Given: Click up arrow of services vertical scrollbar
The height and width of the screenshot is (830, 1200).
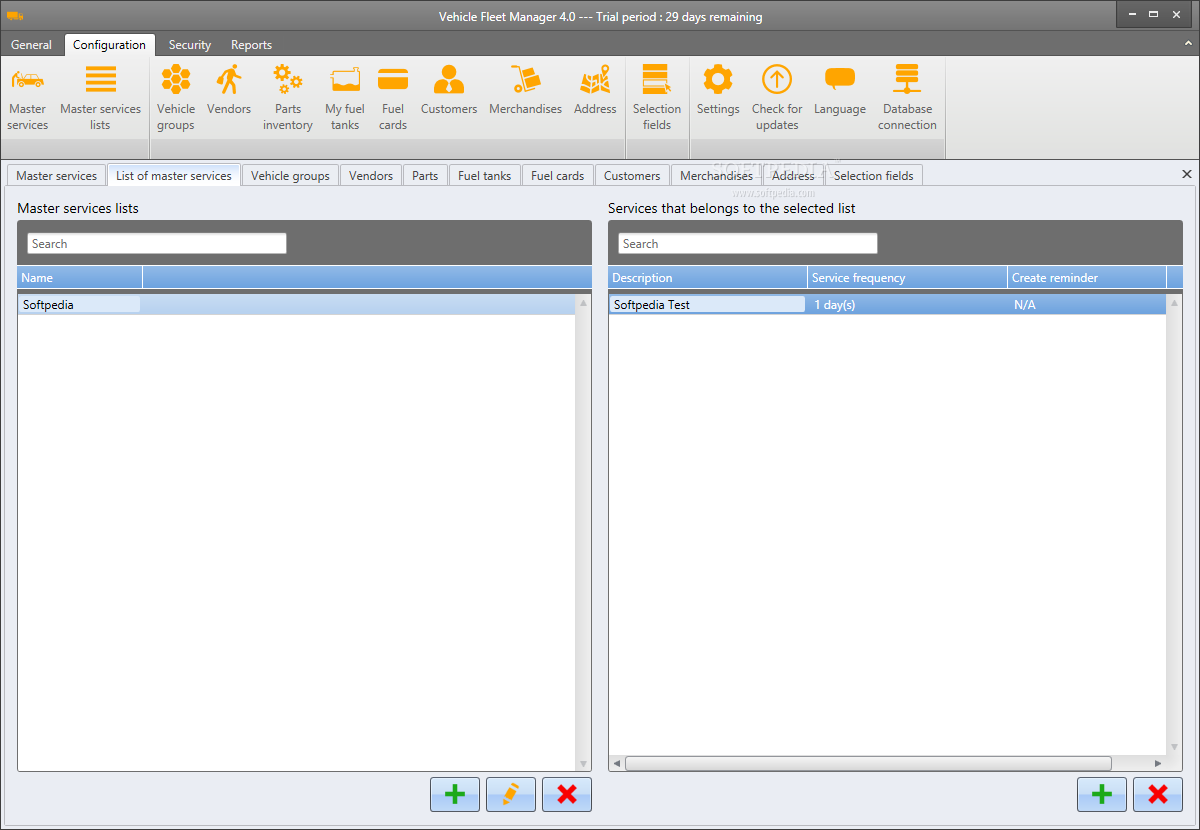Looking at the screenshot, I should click(1175, 301).
